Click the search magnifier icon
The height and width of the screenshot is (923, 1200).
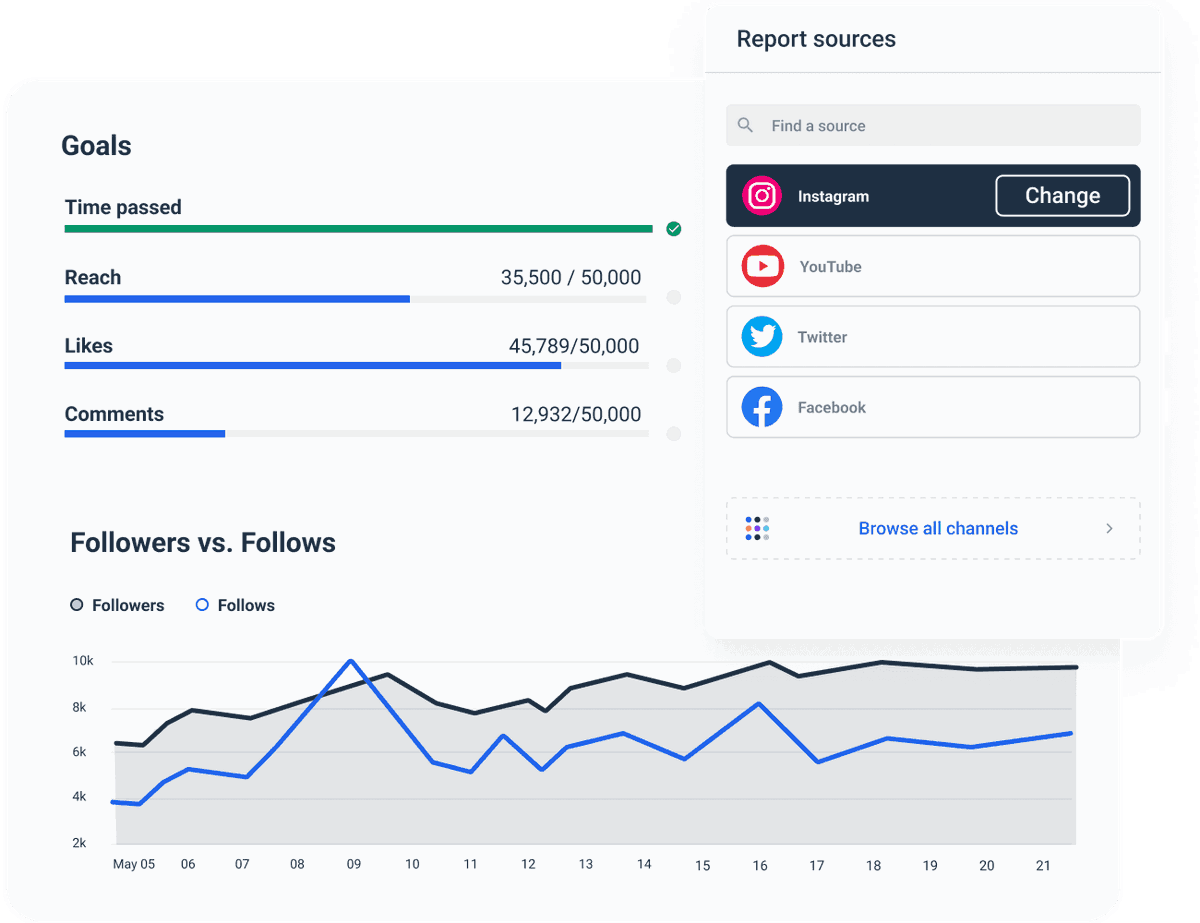745,125
